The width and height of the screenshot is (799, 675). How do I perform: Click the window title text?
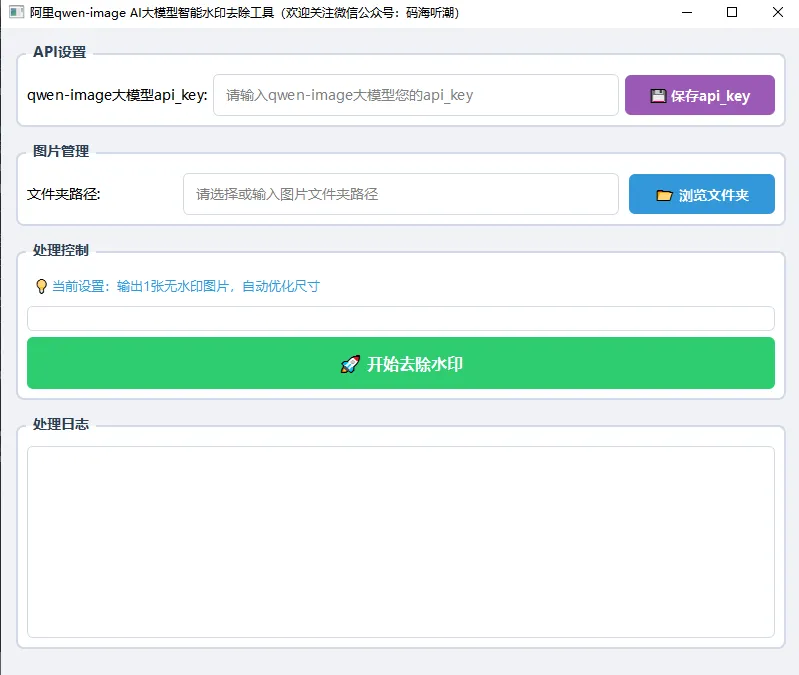point(245,12)
